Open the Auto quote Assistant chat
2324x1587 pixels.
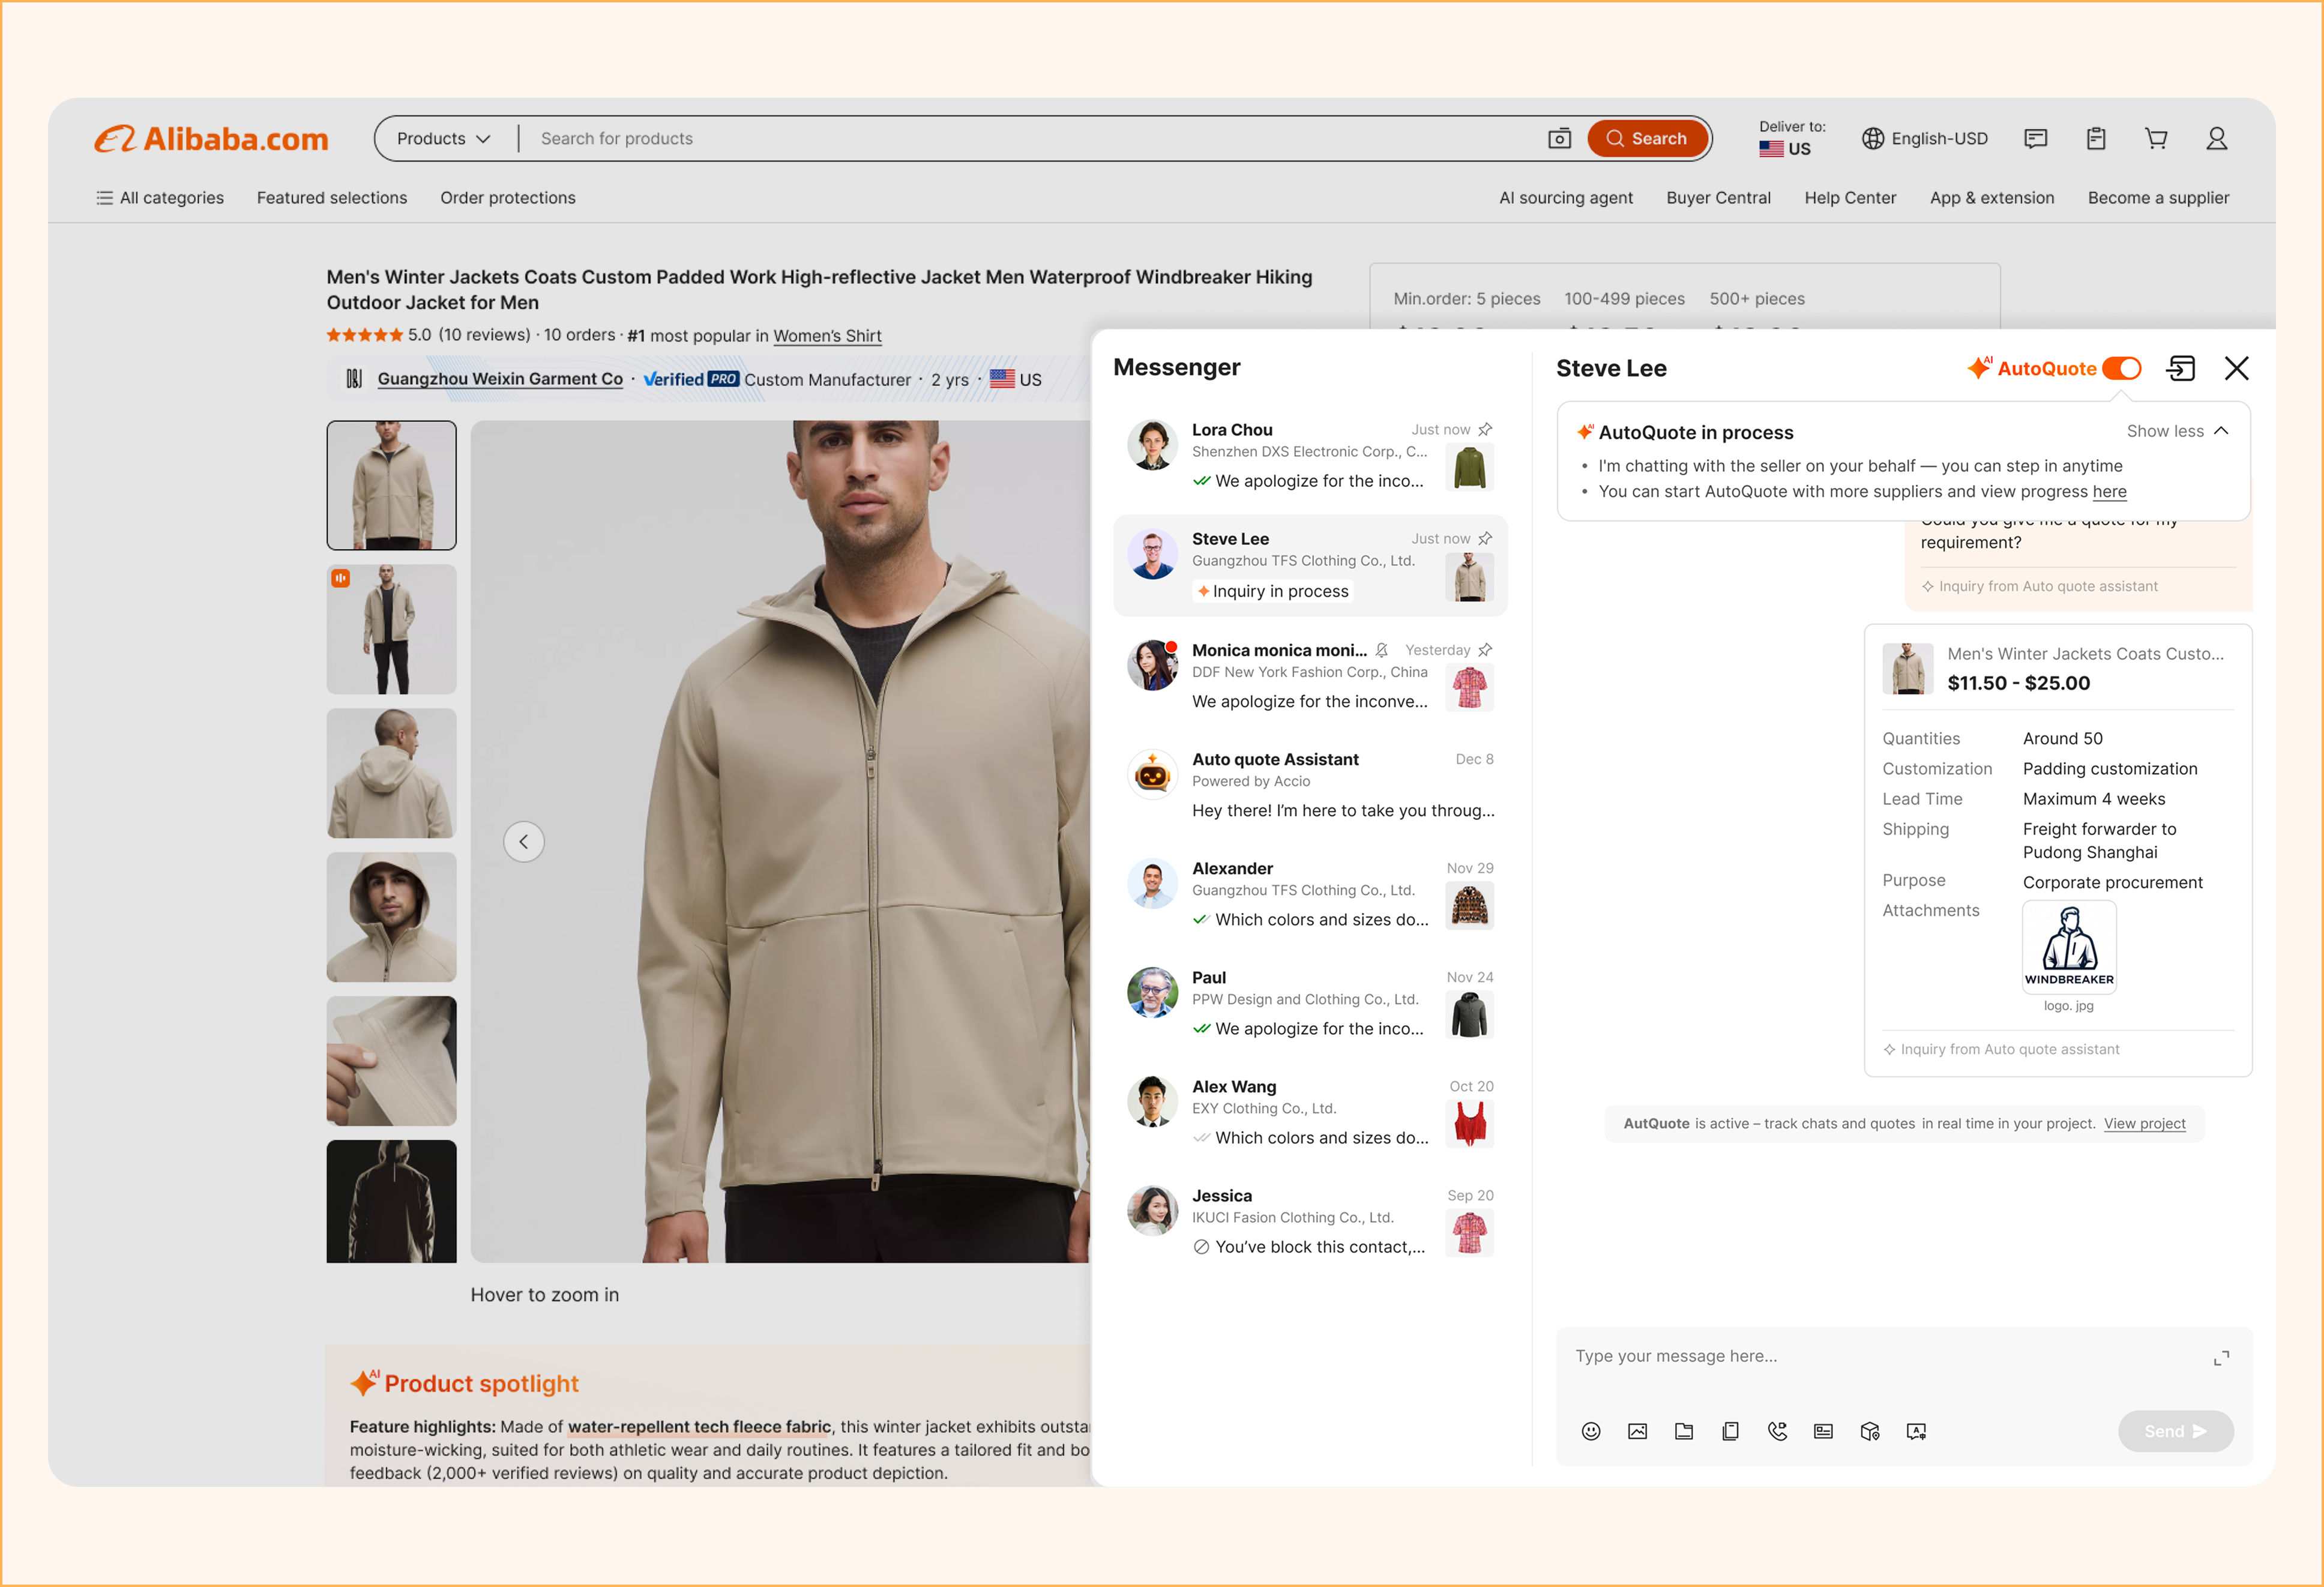[x=1310, y=784]
